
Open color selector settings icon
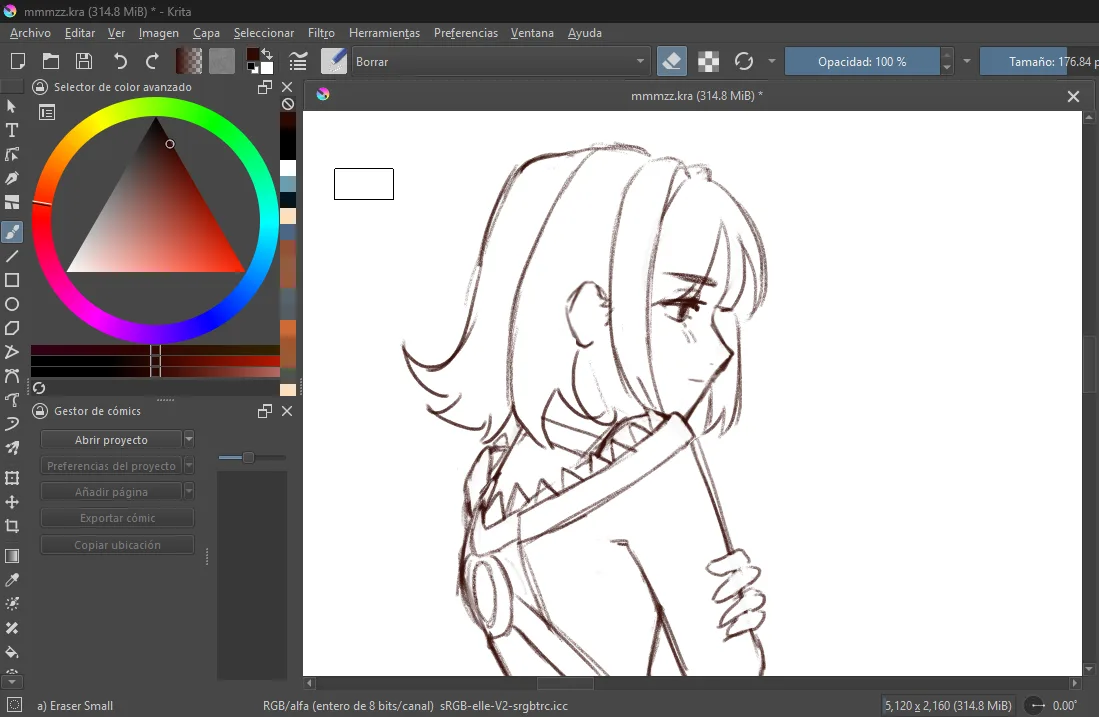tap(47, 112)
